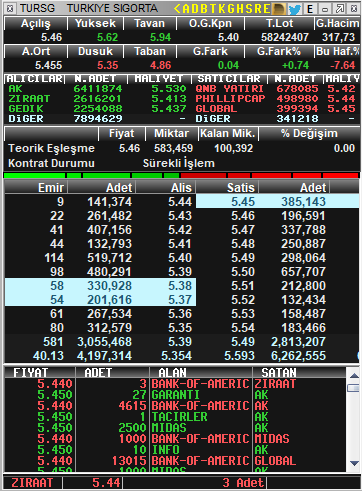Select the ZIRAAT buyer row with 2616201
Image resolution: width=362 pixels, height=491 pixels.
click(x=97, y=99)
